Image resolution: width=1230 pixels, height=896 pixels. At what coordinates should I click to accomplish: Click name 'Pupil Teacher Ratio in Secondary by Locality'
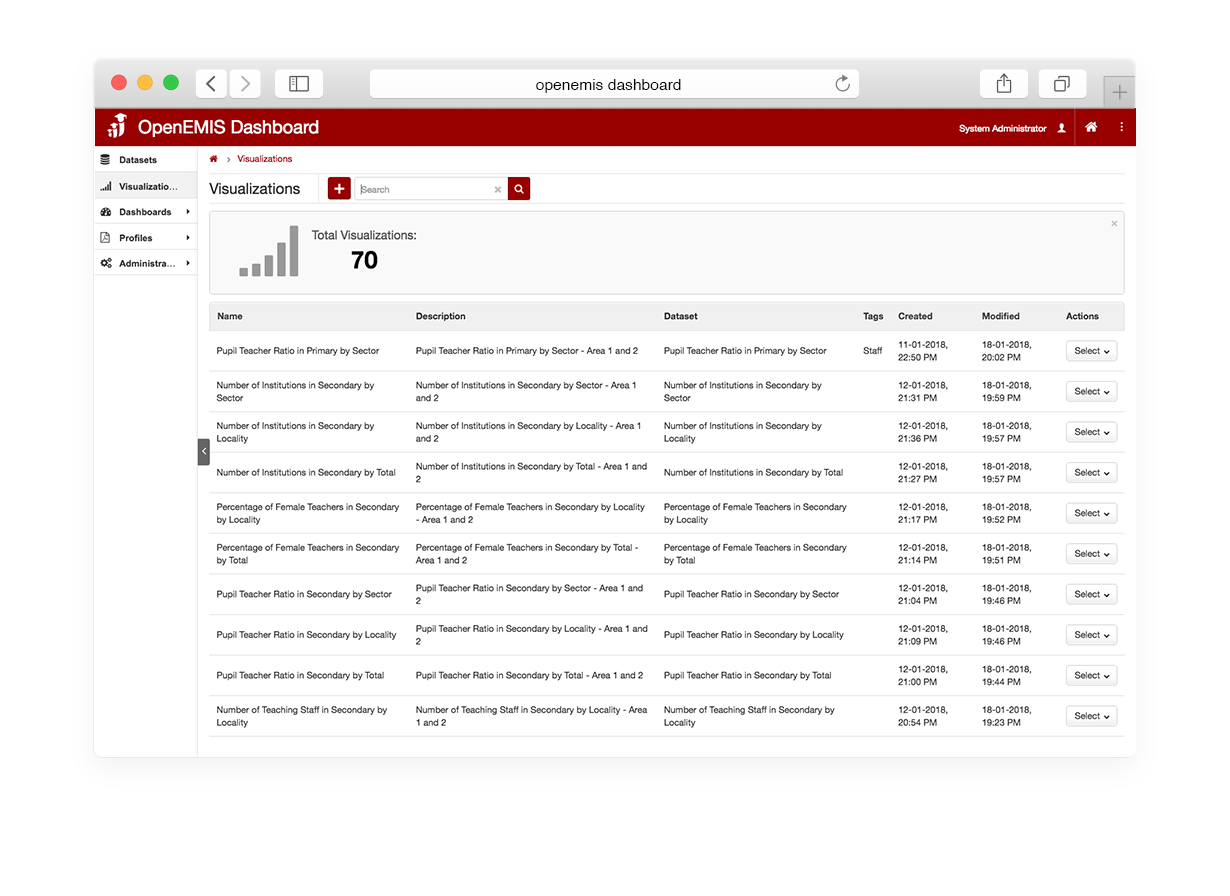coord(306,635)
